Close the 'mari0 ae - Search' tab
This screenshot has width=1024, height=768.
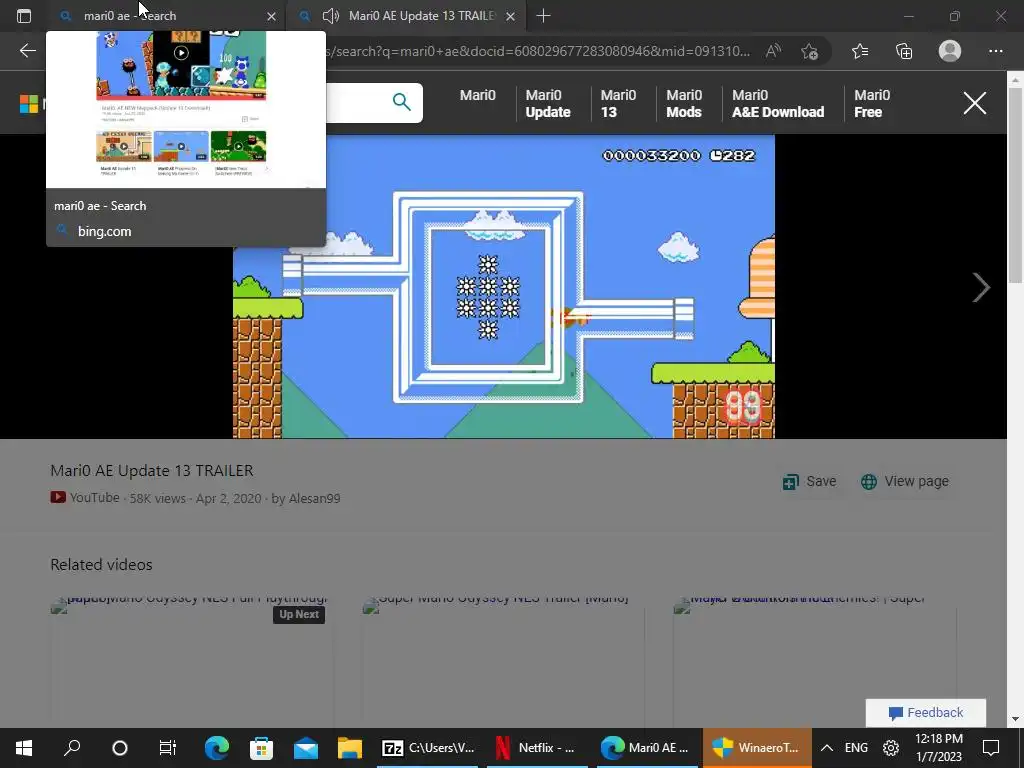click(271, 16)
